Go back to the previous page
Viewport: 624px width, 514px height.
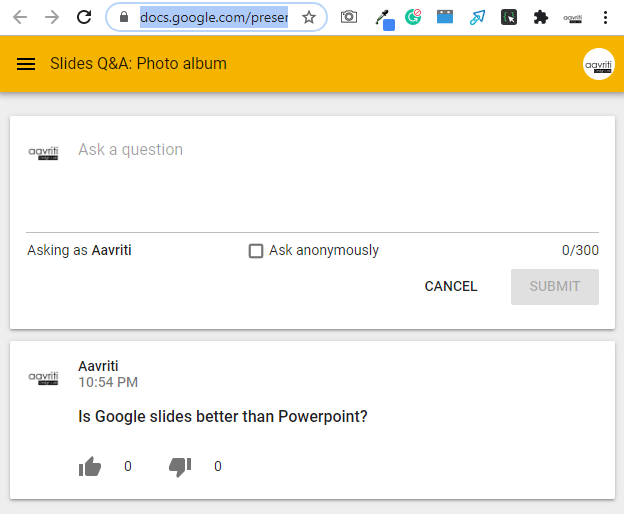tap(20, 17)
